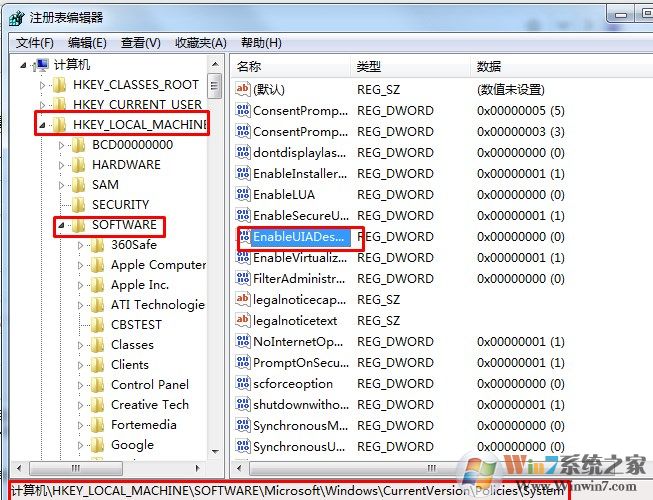Click the legalnoticetext string icon

point(243,320)
